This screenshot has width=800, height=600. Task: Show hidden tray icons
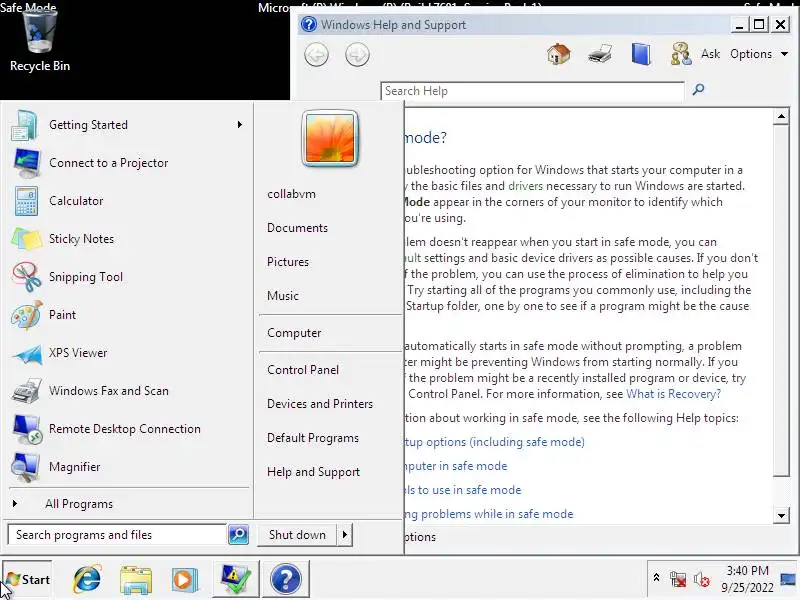657,578
